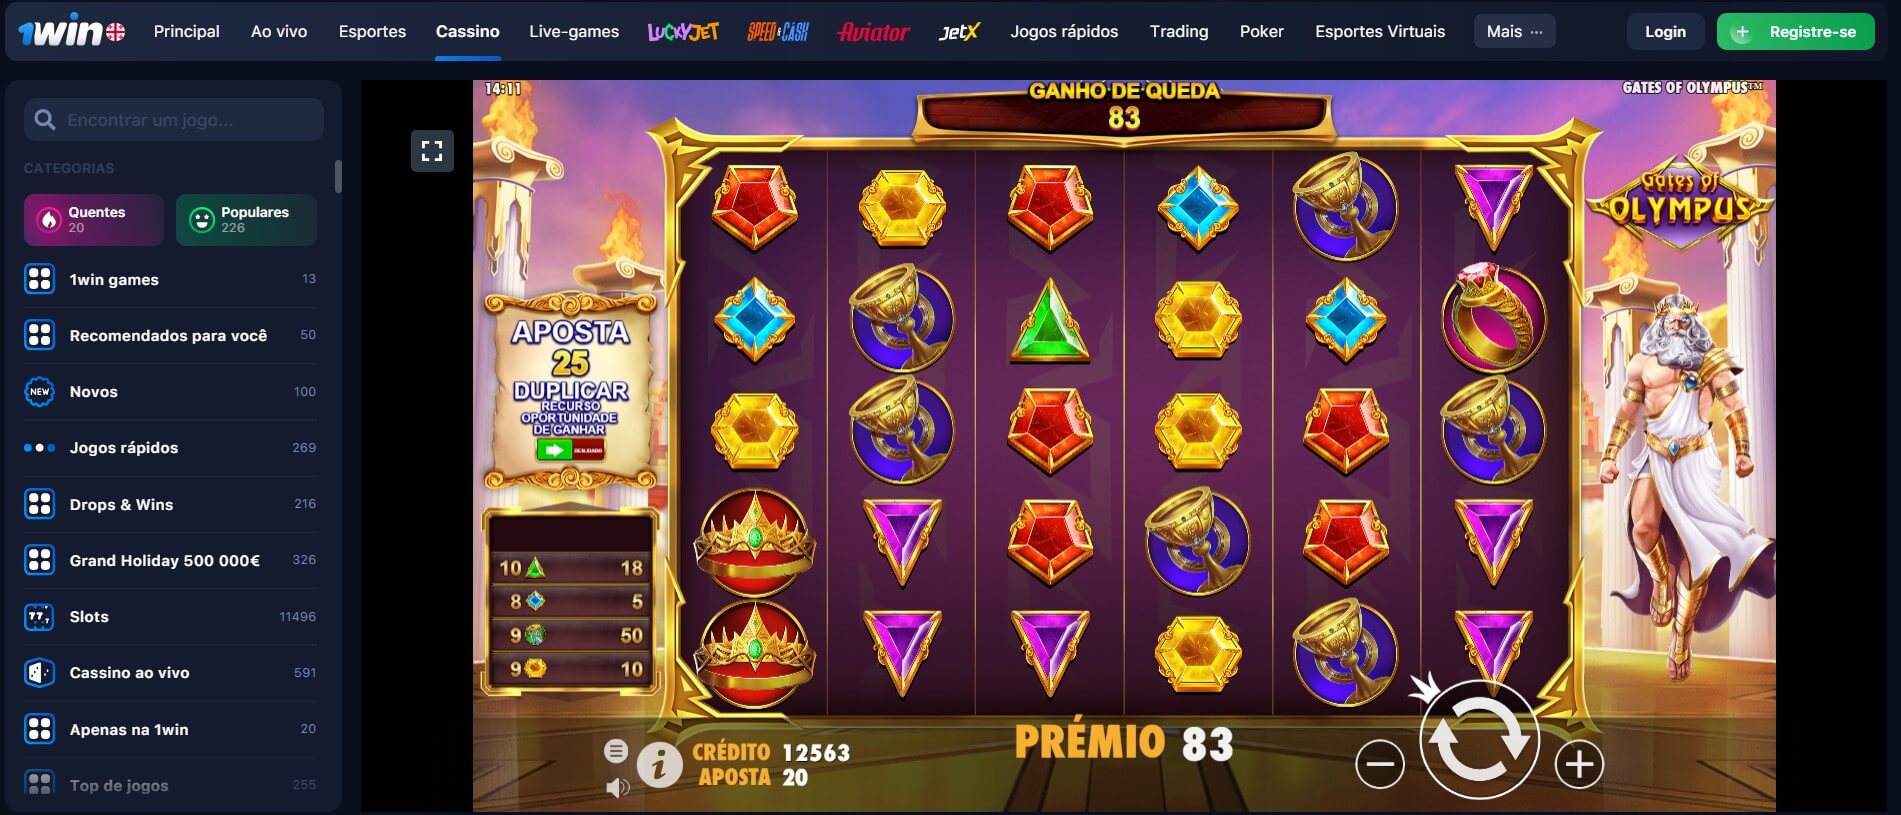Screen dimensions: 1901x815
Task: Go to the Esportes tab
Action: [x=372, y=32]
